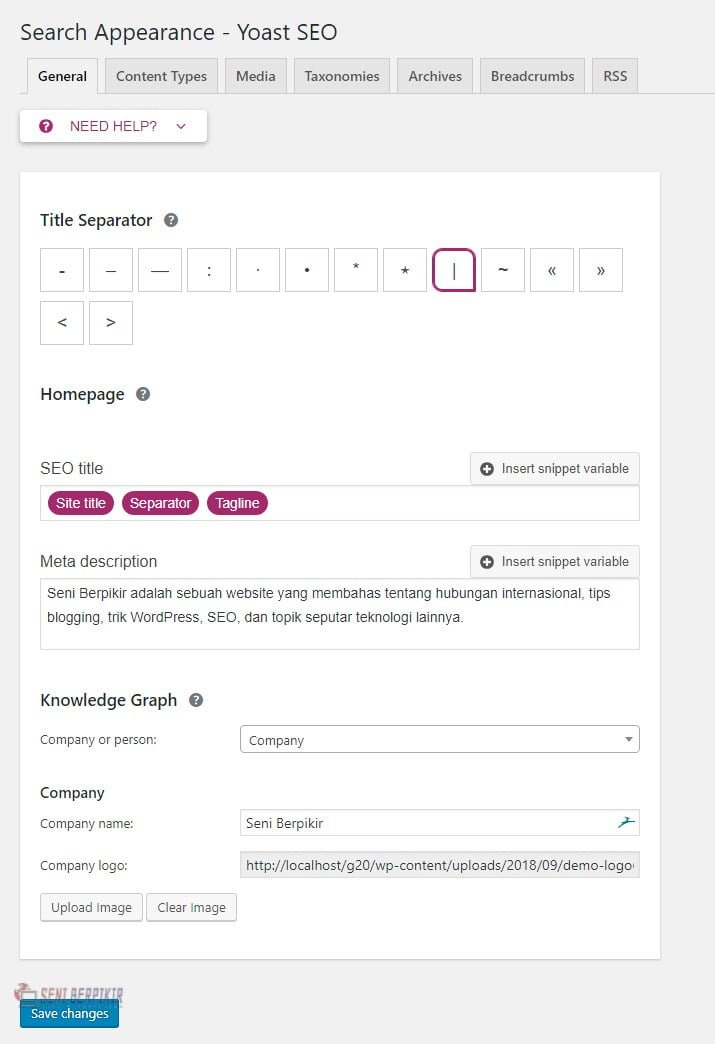Select the star separator option
The height and width of the screenshot is (1044, 715).
click(x=405, y=270)
